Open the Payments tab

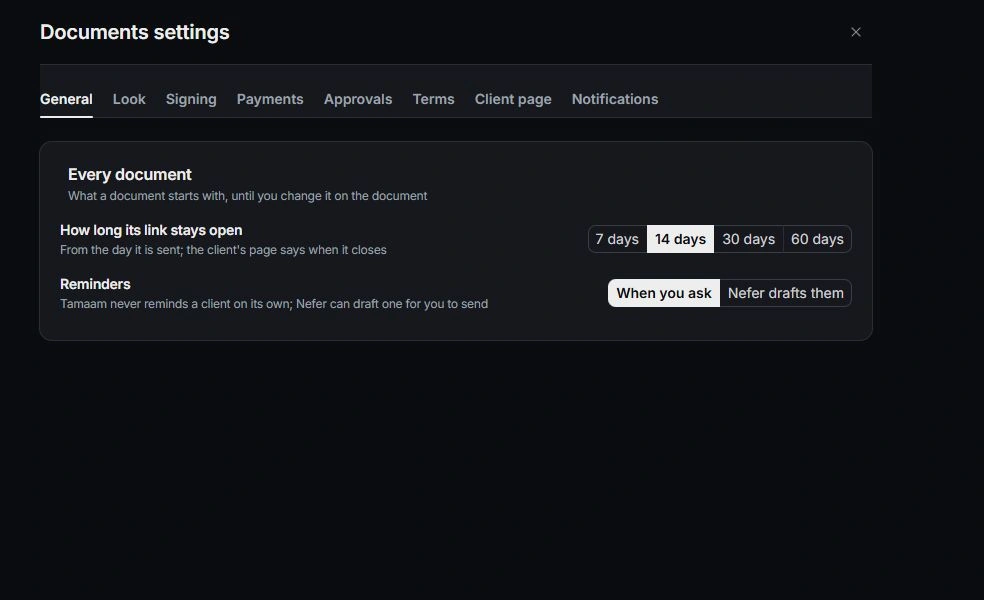pos(270,99)
